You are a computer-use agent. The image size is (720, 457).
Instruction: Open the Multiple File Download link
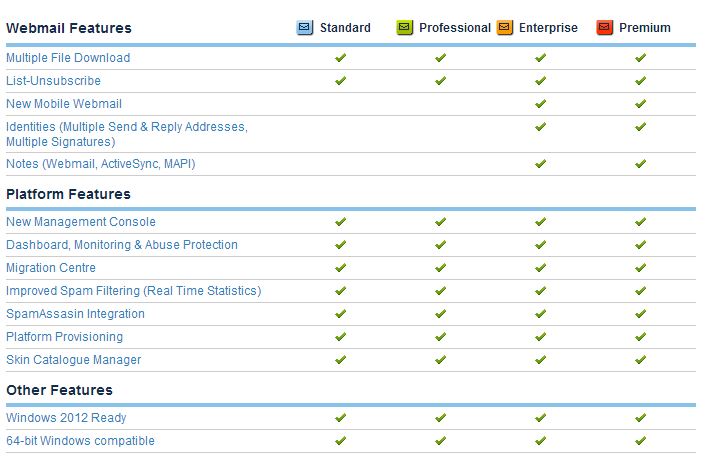point(68,58)
